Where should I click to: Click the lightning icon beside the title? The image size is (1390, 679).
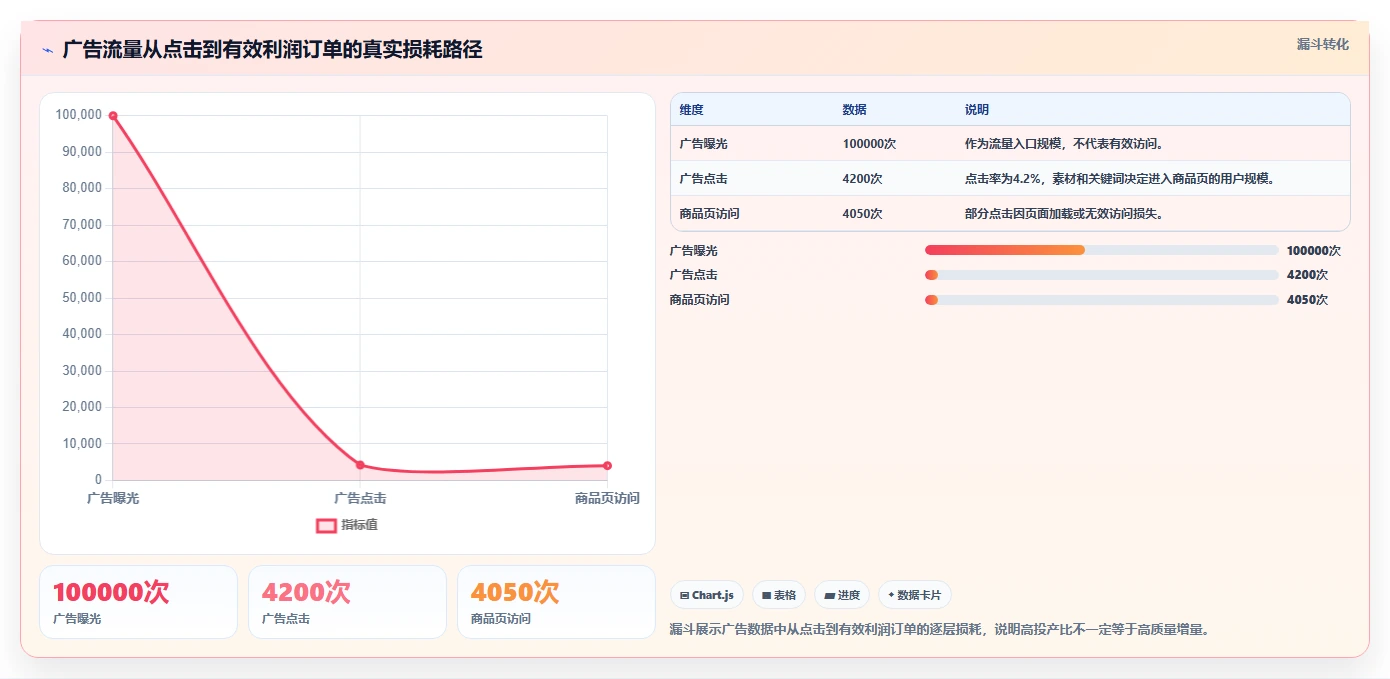(47, 50)
